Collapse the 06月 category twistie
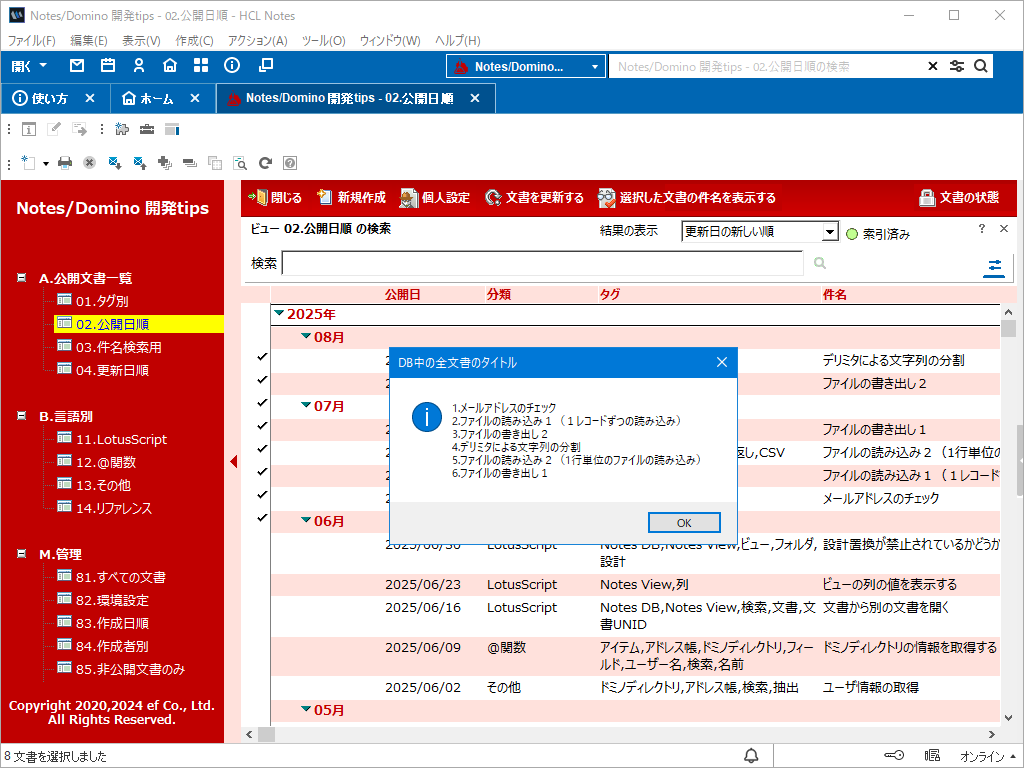The width and height of the screenshot is (1024, 768). [x=307, y=521]
